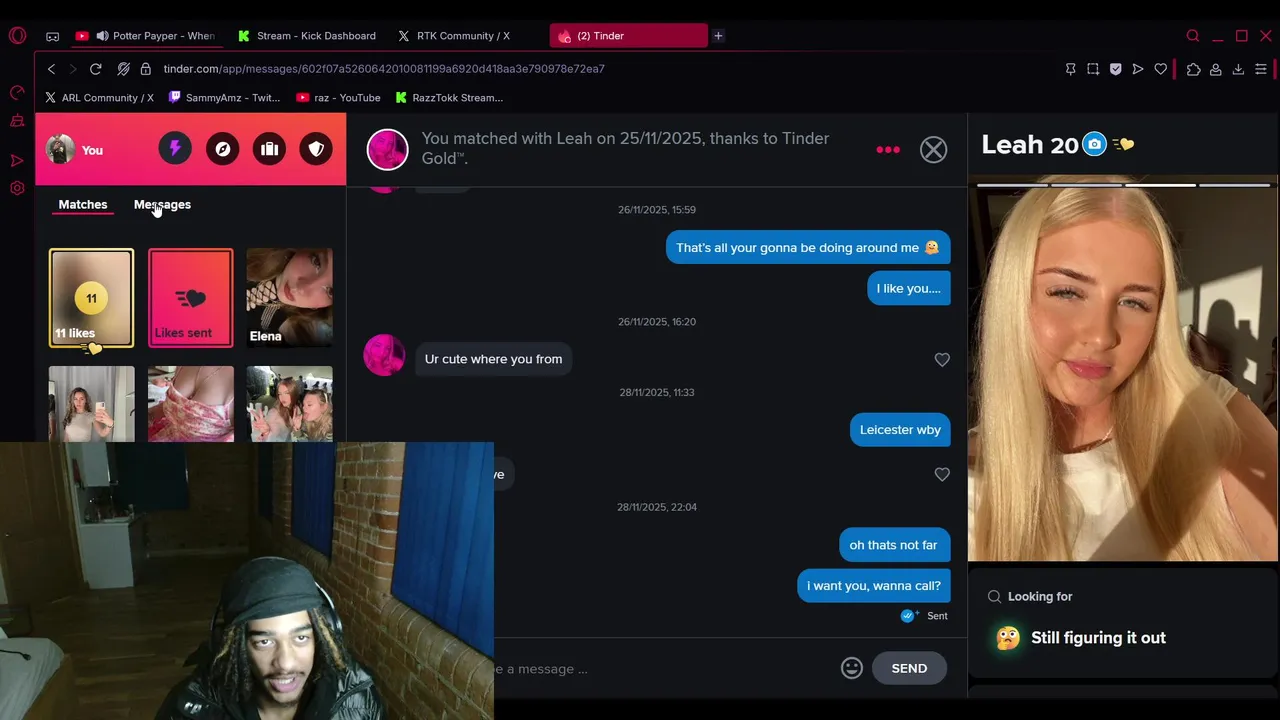Click the send-to-flow arrow icon
The height and width of the screenshot is (720, 1280).
tap(1138, 69)
